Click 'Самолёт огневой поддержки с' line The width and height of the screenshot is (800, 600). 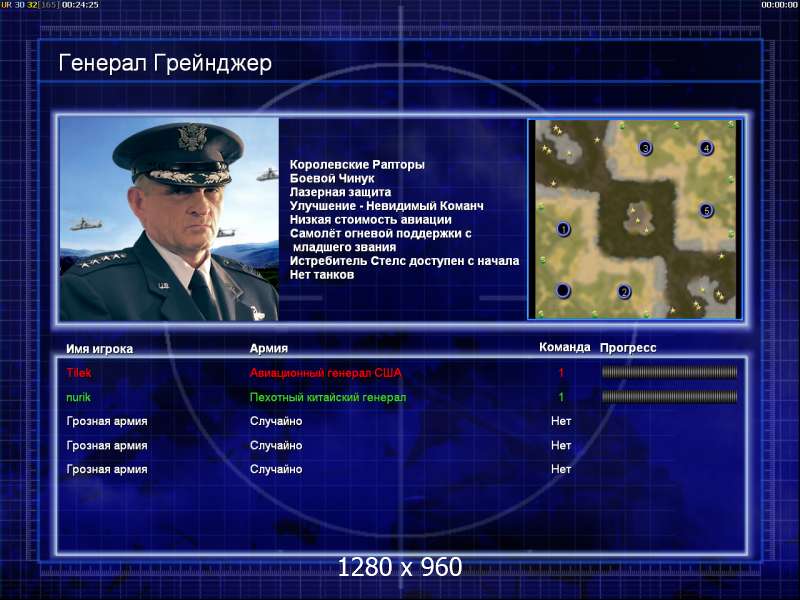click(x=381, y=233)
